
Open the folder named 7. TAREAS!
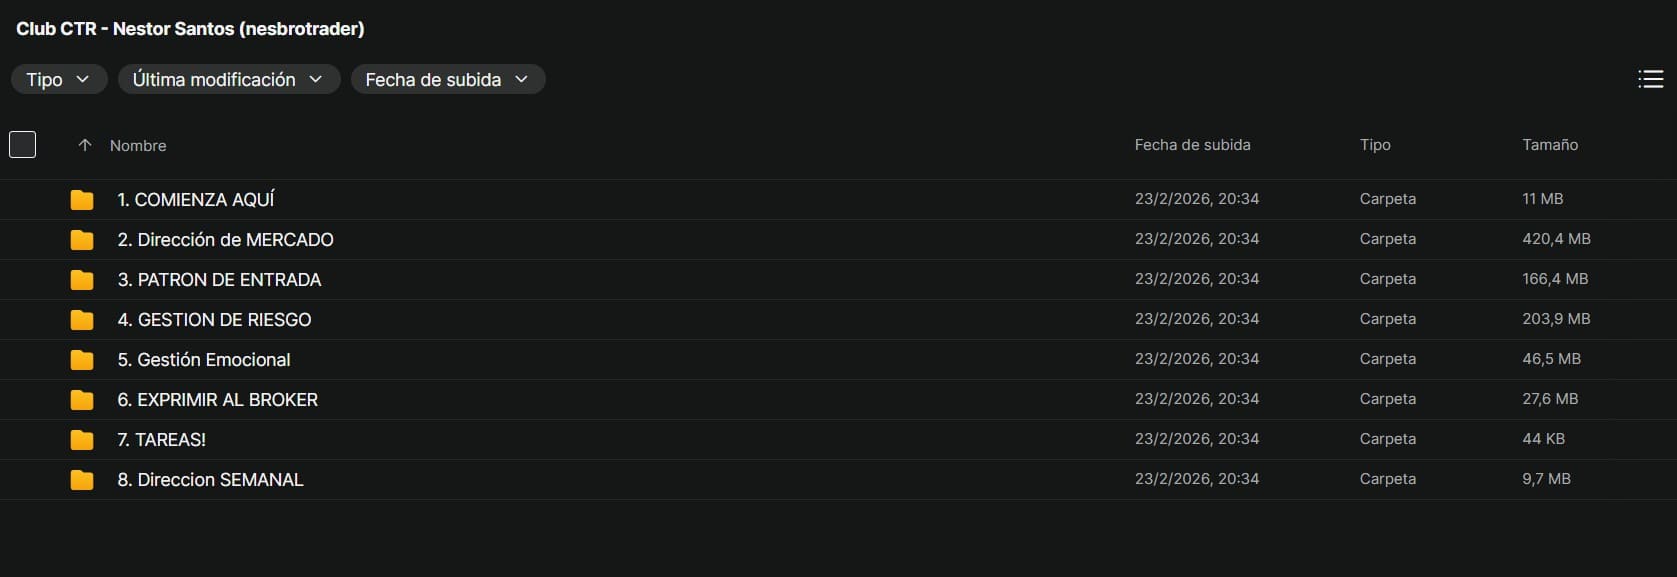[161, 440]
